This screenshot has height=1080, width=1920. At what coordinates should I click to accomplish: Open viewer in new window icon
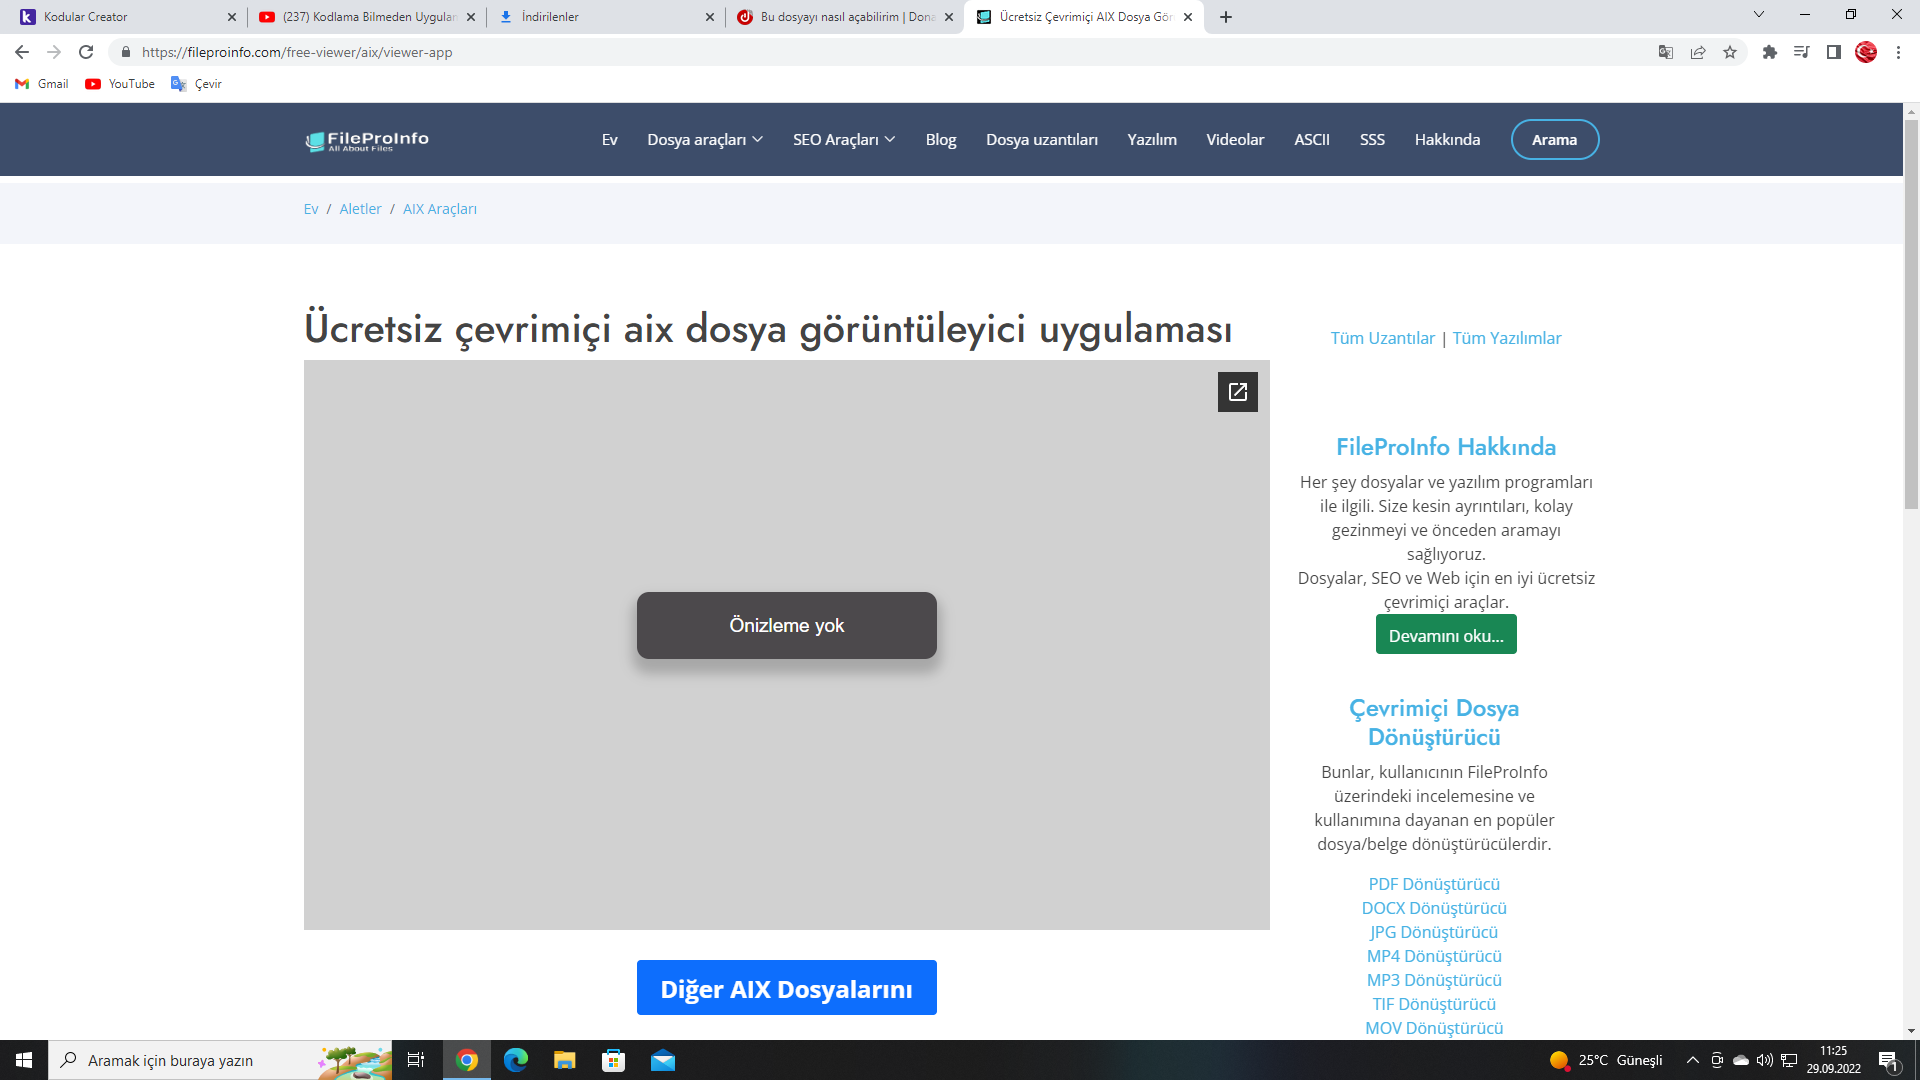coord(1237,392)
